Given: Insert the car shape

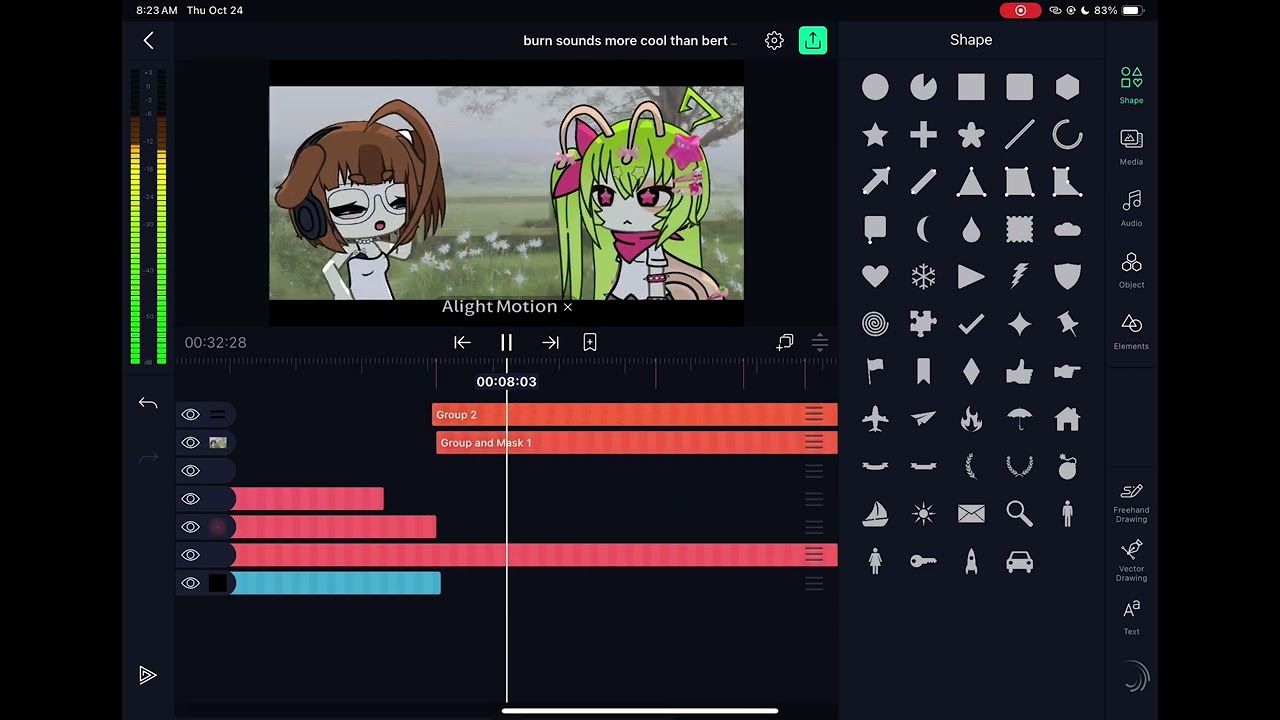Looking at the screenshot, I should pos(1019,562).
